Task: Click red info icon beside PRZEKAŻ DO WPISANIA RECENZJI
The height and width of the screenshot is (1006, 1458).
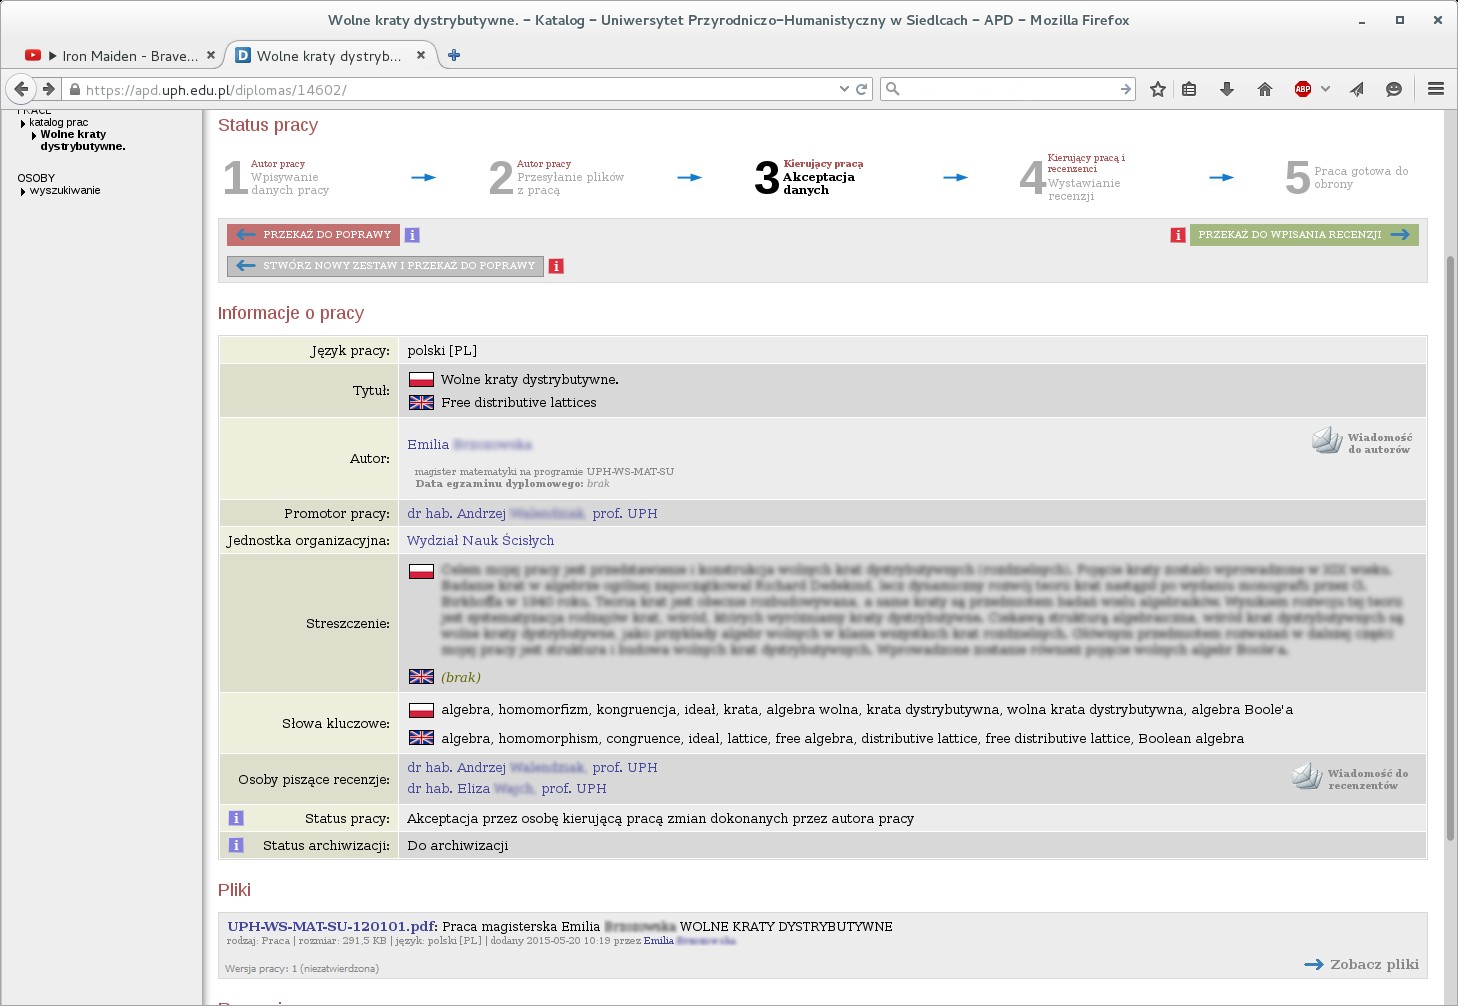Action: tap(1178, 235)
